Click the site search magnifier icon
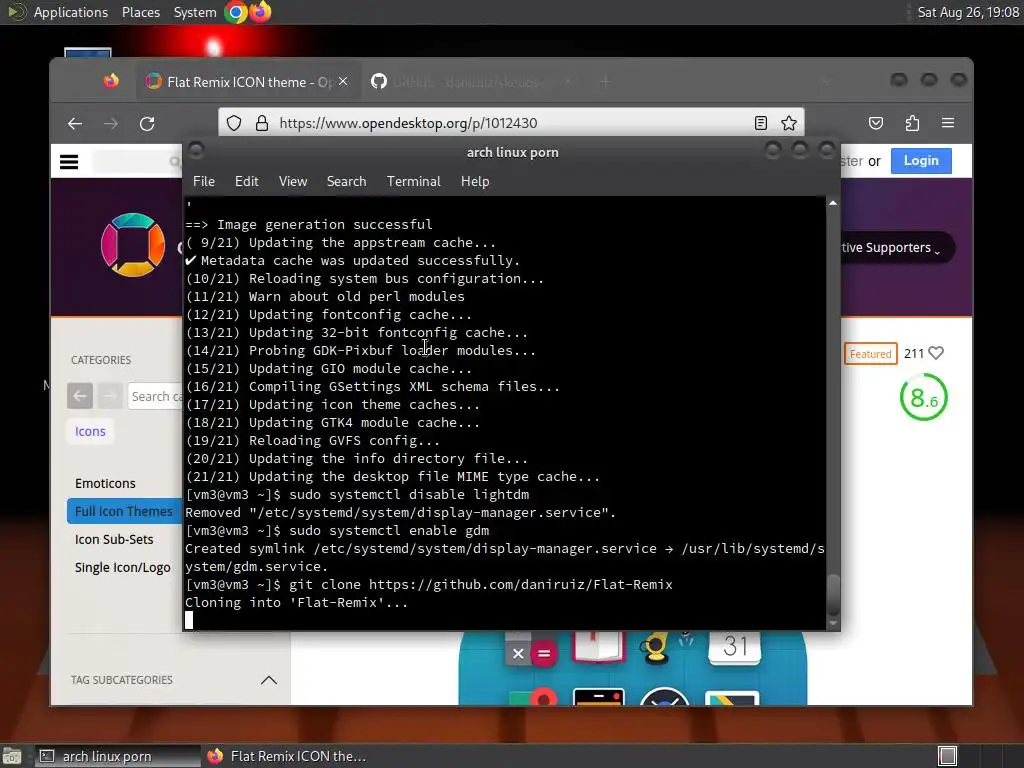The height and width of the screenshot is (768, 1024). (x=174, y=161)
